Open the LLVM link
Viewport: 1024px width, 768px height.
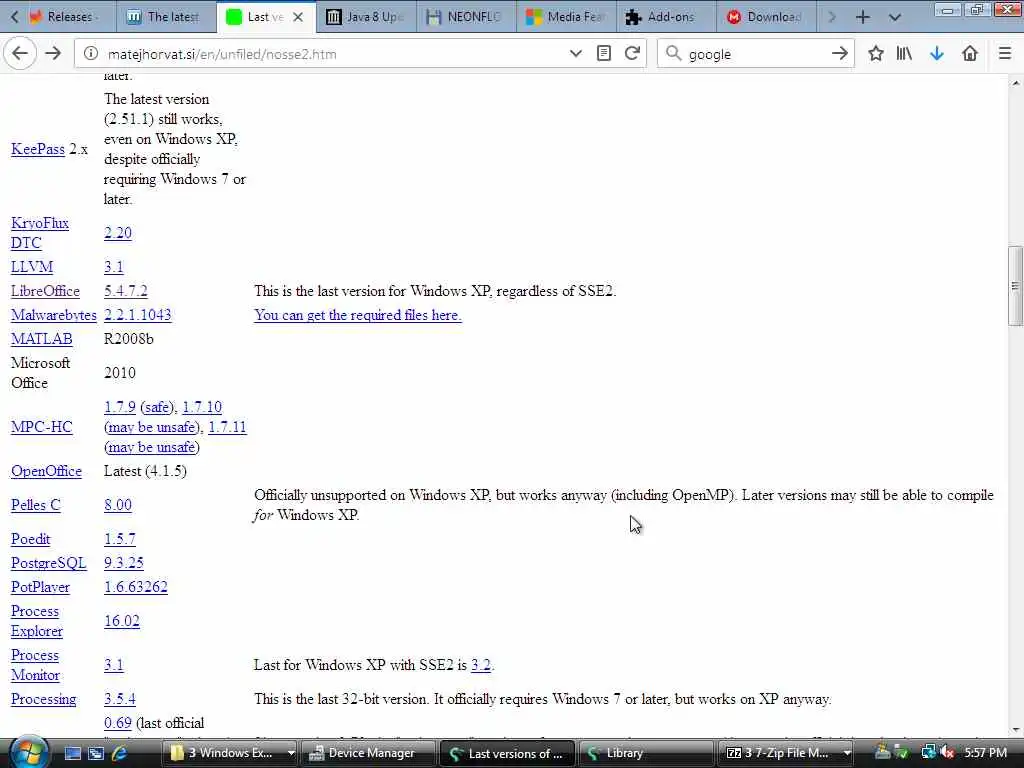coord(32,267)
